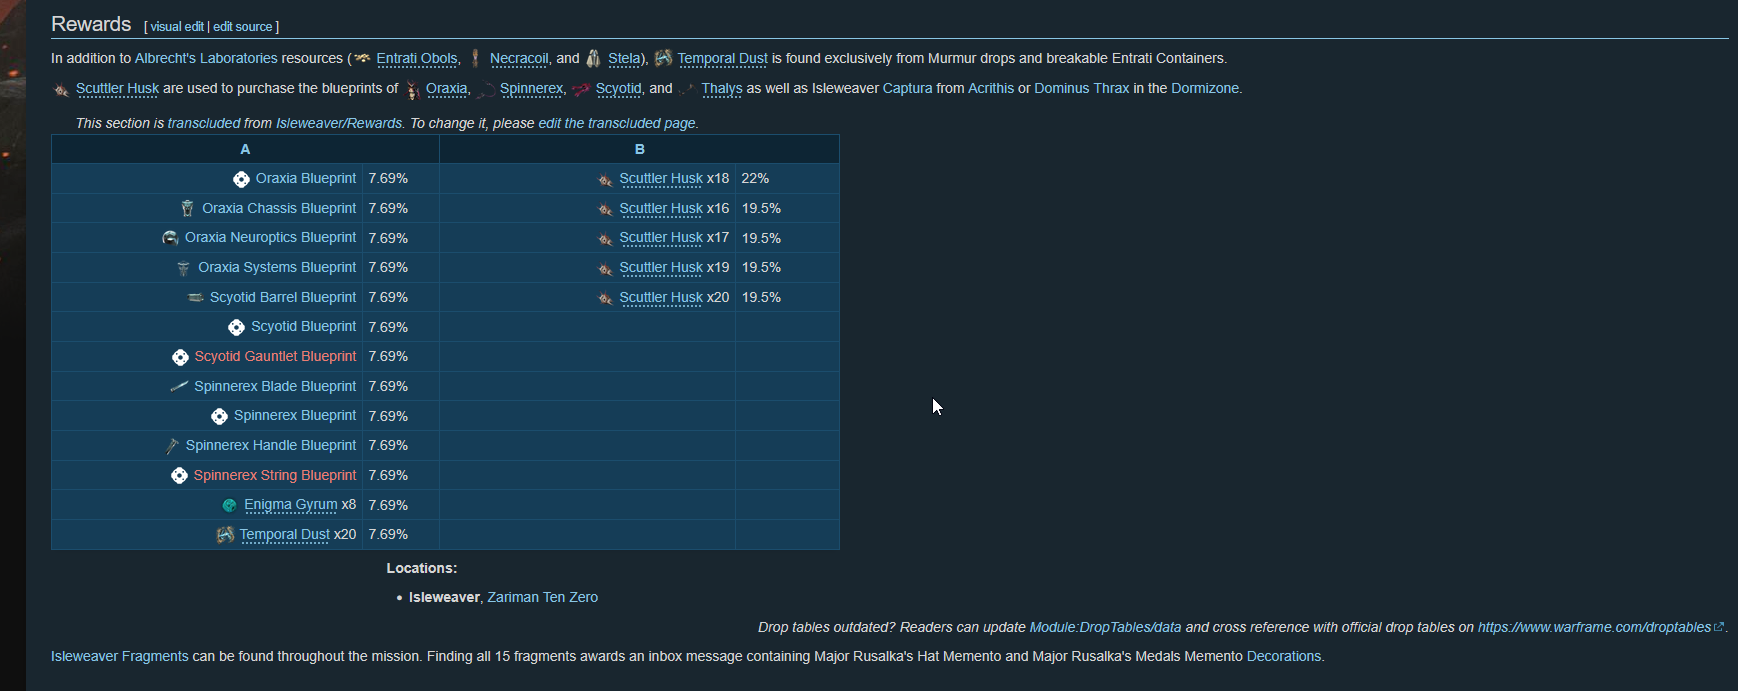The width and height of the screenshot is (1738, 691).
Task: Click the bold Isleweaver location text
Action: point(444,597)
